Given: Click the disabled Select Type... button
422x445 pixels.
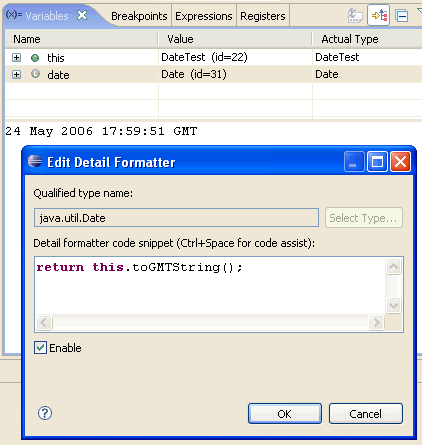Looking at the screenshot, I should tap(364, 218).
